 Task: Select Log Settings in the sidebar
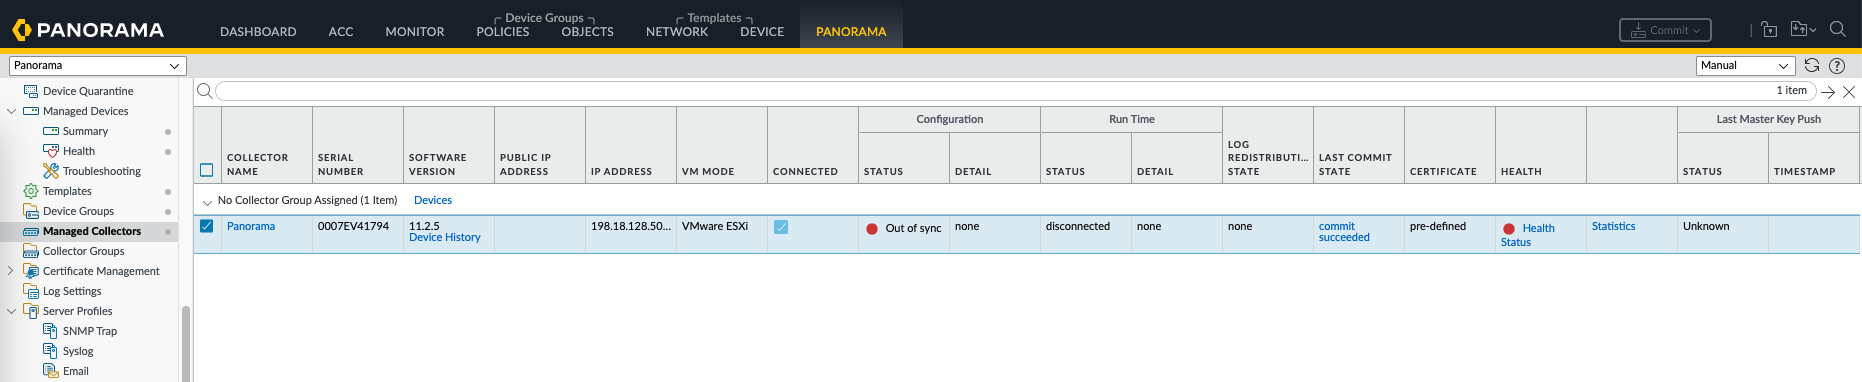click(72, 291)
